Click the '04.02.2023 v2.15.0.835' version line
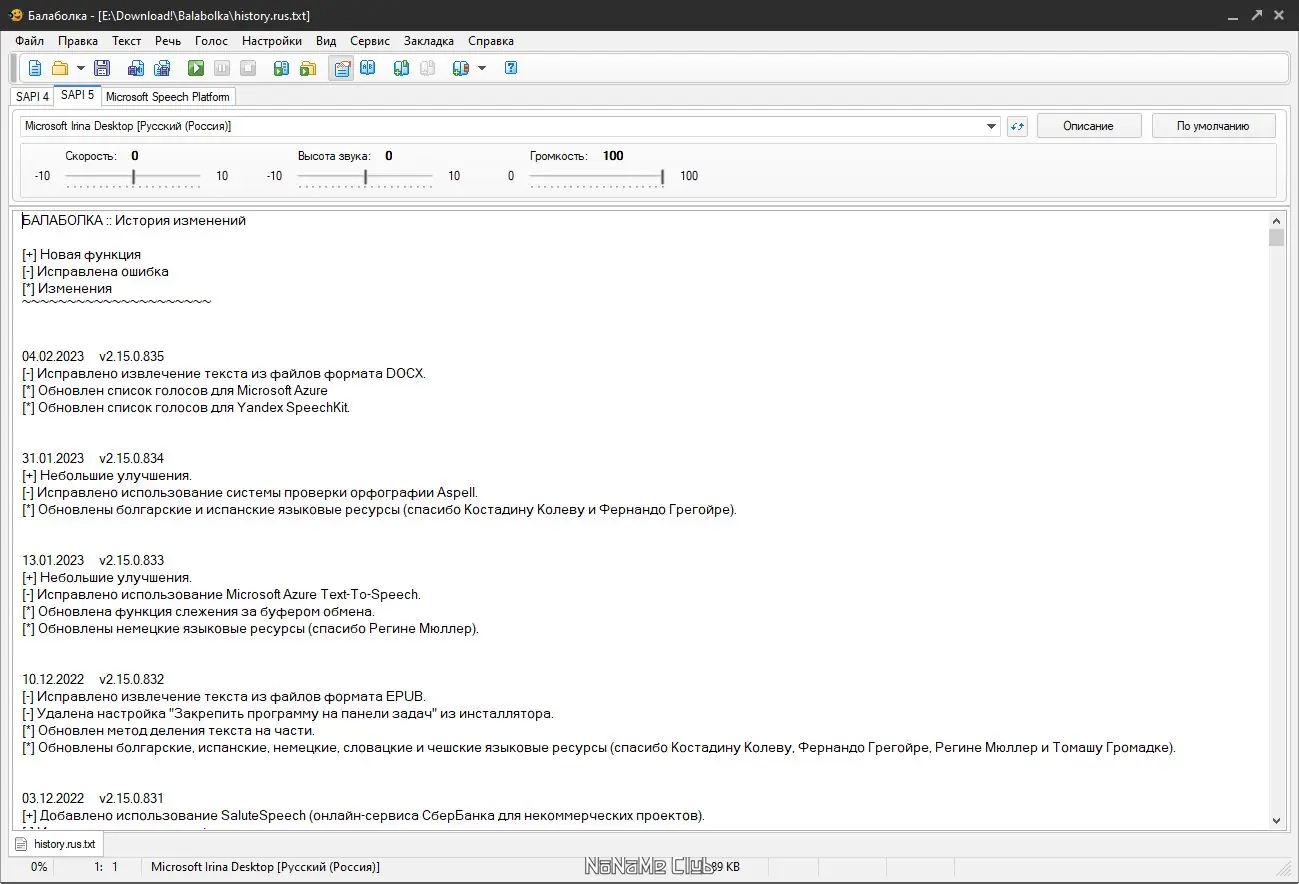 [93, 357]
